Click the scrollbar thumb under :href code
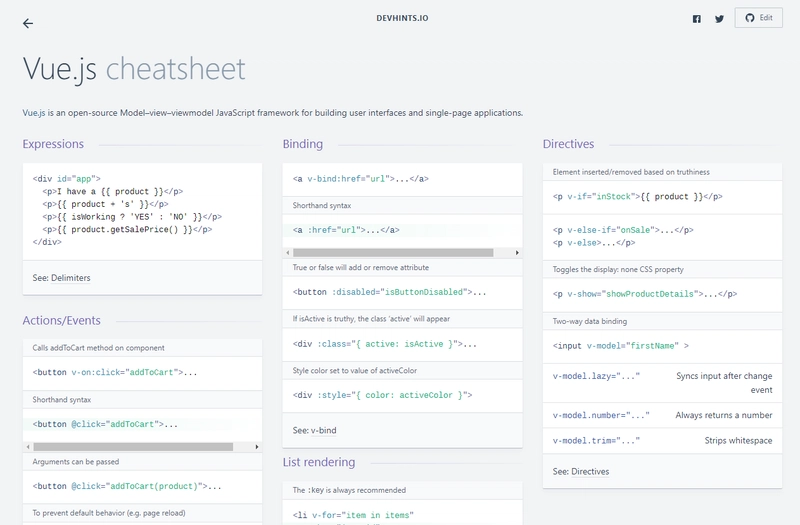This screenshot has width=800, height=525. point(387,253)
